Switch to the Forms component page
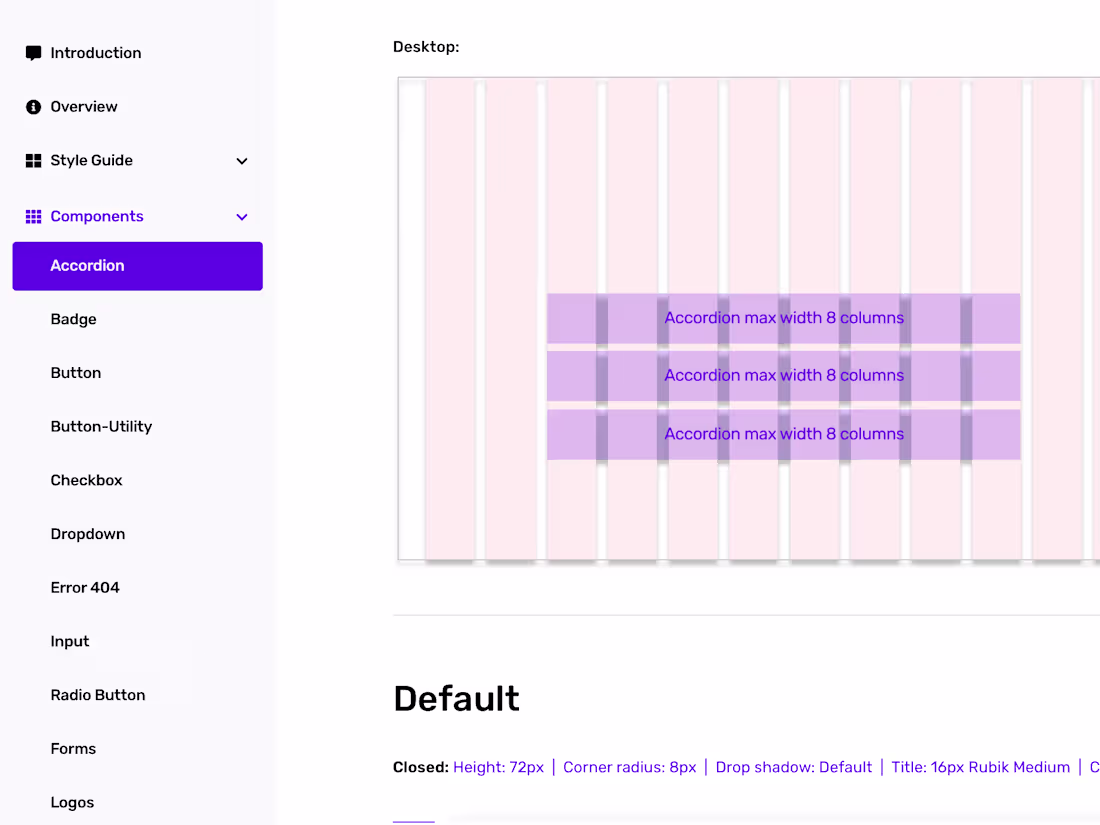The height and width of the screenshot is (825, 1100). [73, 748]
